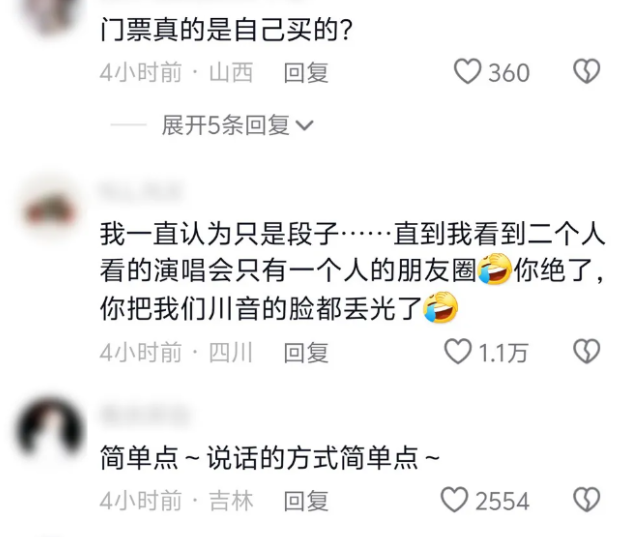
Task: Dislike the 吉林 comment via broken heart
Action: coord(587,499)
